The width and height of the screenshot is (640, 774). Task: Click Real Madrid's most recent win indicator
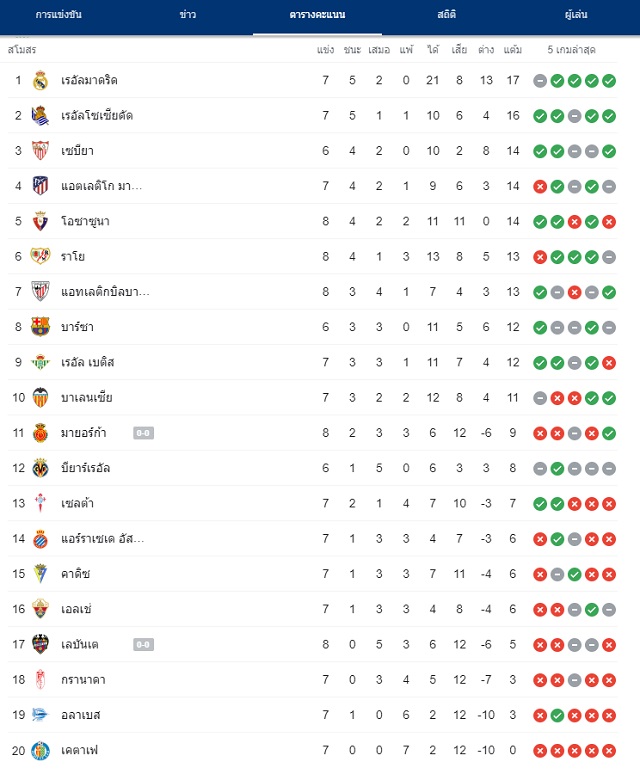609,81
